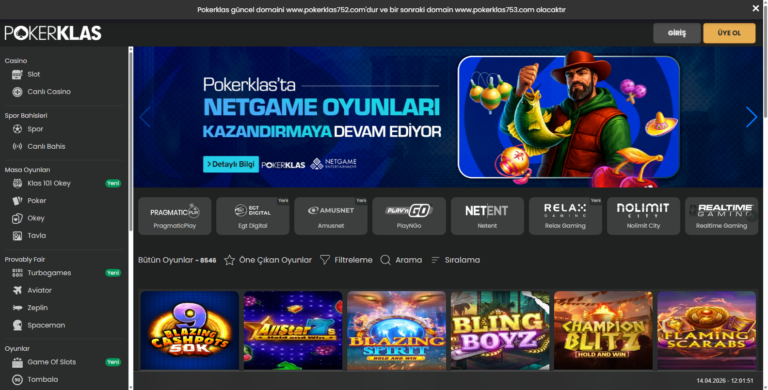Open Klas 101 Okey icon

pos(17,183)
